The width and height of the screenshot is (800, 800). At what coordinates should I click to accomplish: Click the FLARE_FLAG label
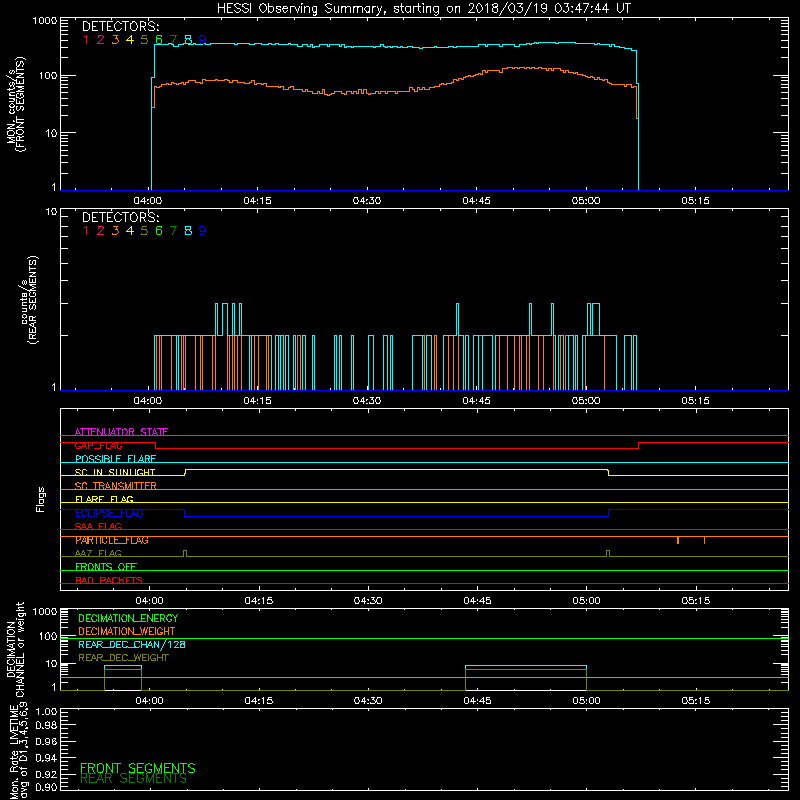click(x=104, y=499)
